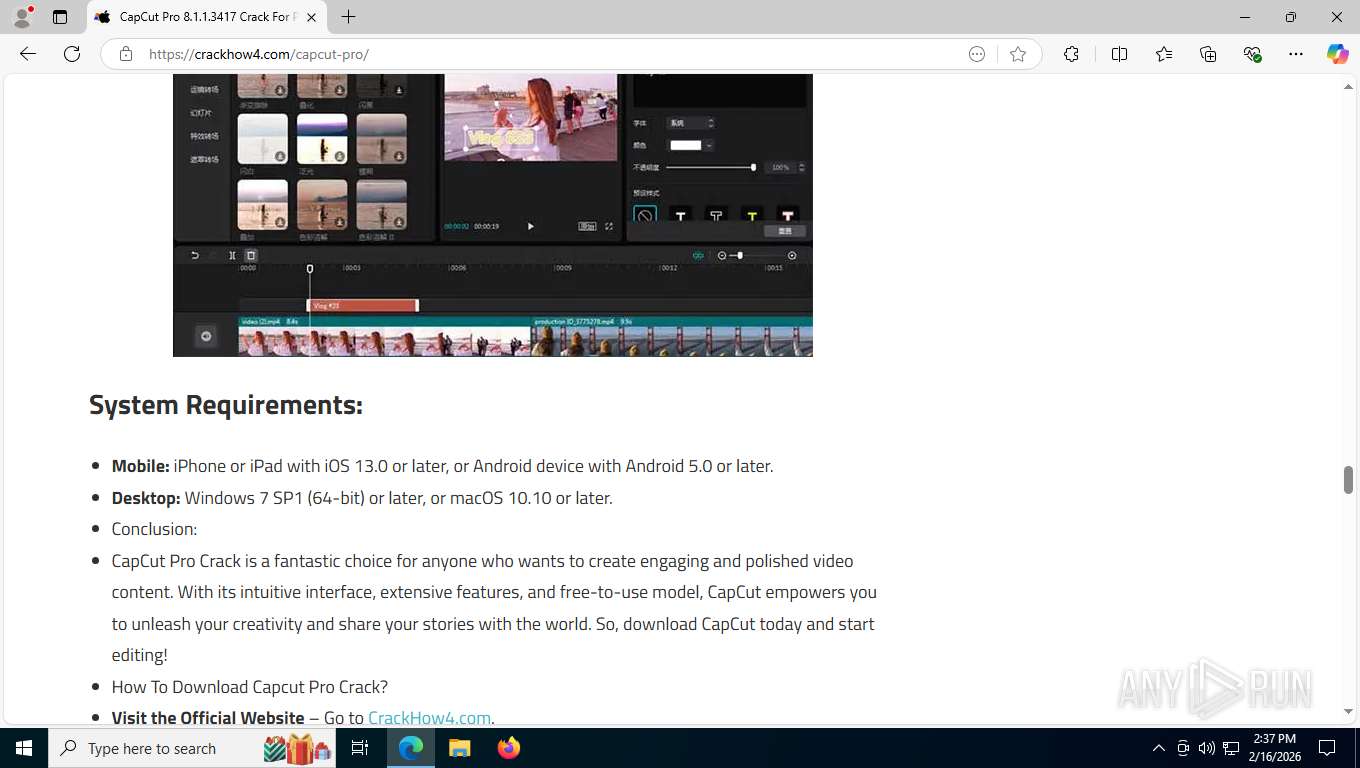Screen dimensions: 1360x768
Task: Open the Favorites list icon
Action: 1164,54
